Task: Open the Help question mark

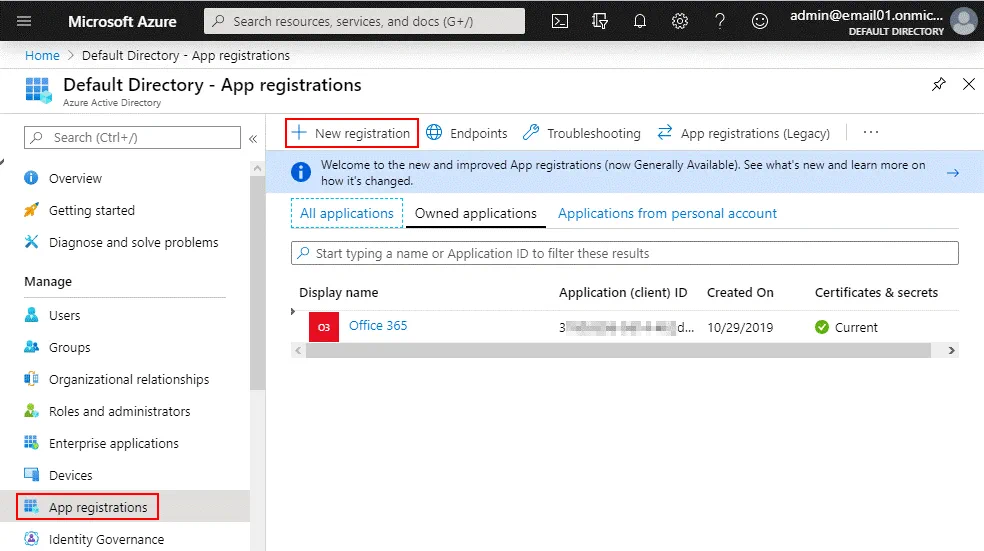Action: (720, 21)
